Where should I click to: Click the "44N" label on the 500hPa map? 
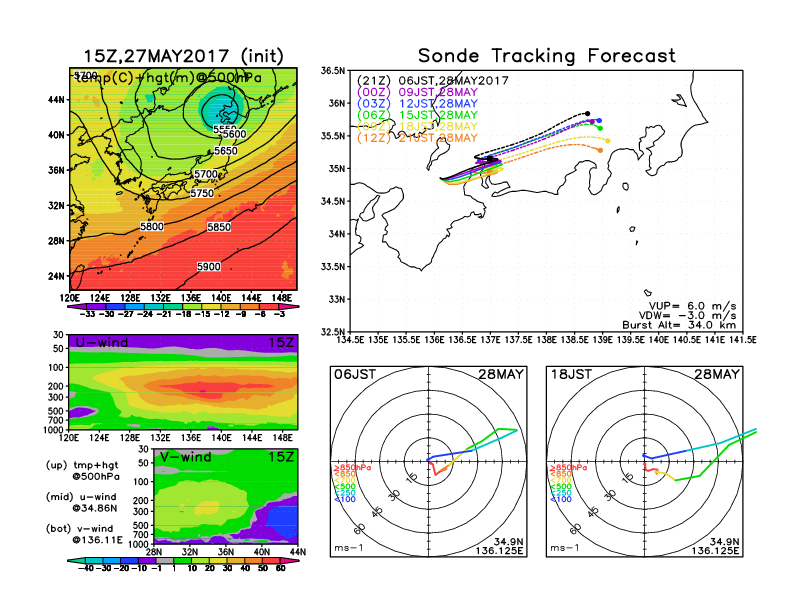(x=57, y=99)
